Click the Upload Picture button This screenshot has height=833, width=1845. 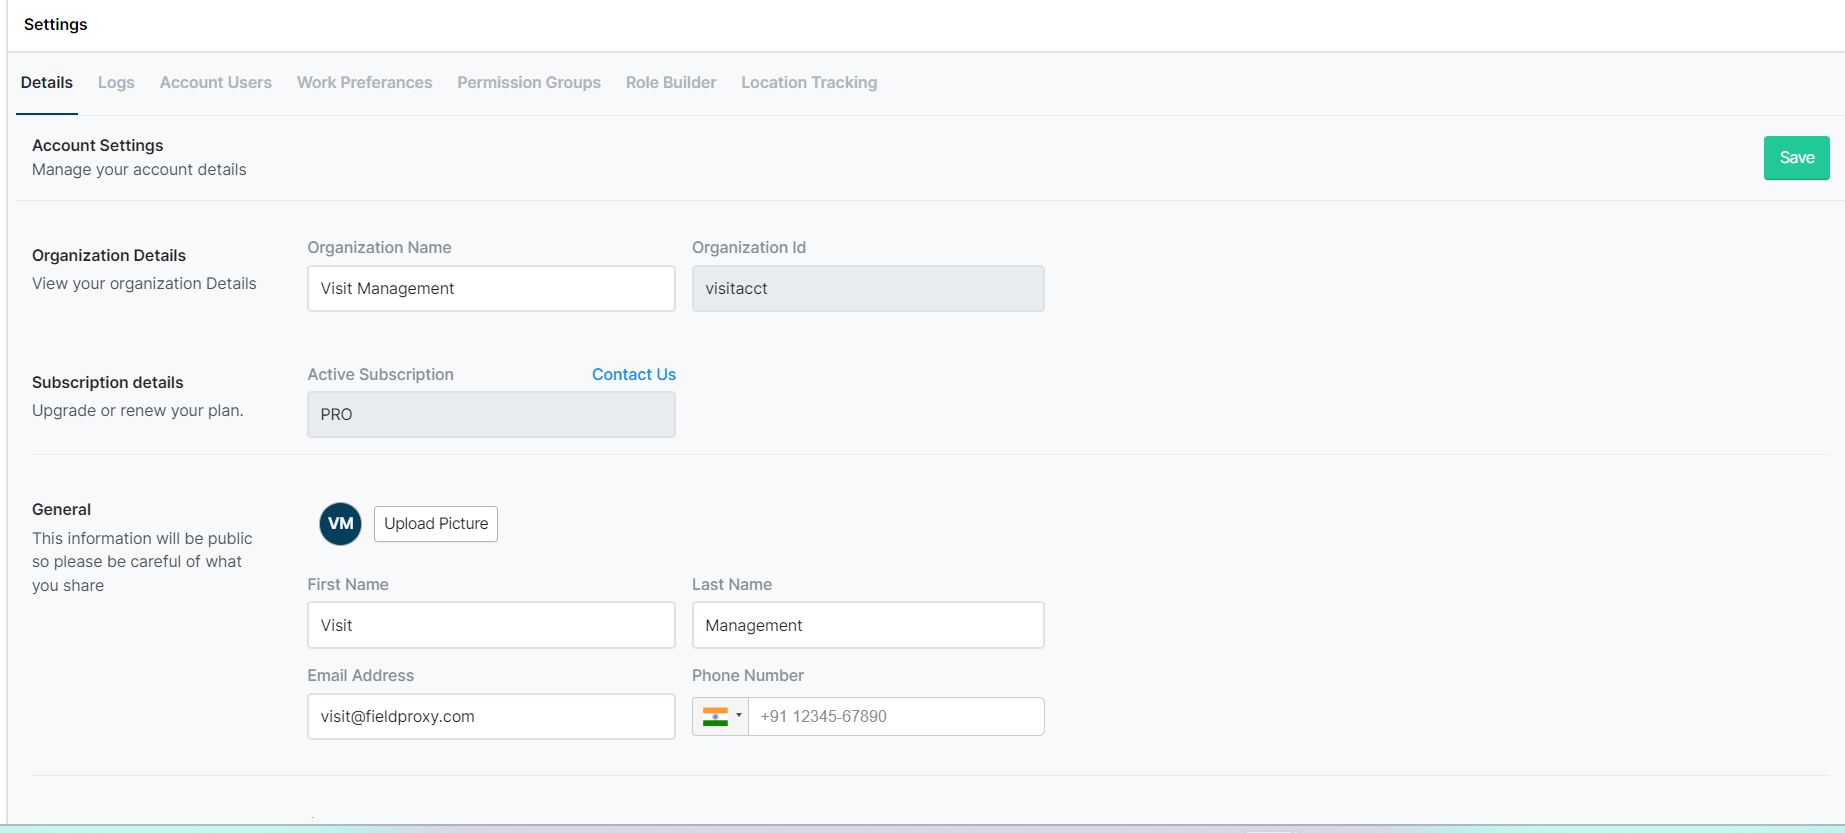(436, 524)
